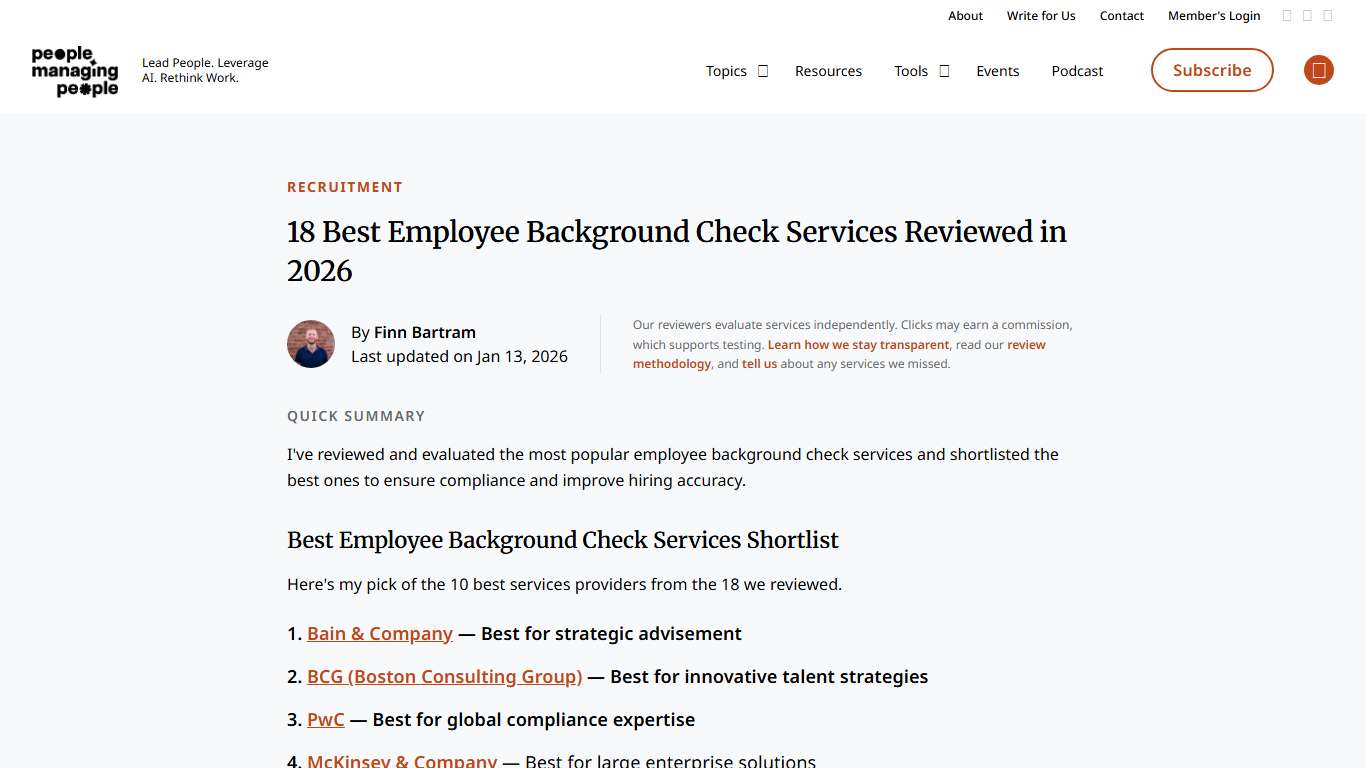This screenshot has height=768, width=1366.
Task: Open the Resources menu item
Action: pyautogui.click(x=828, y=71)
